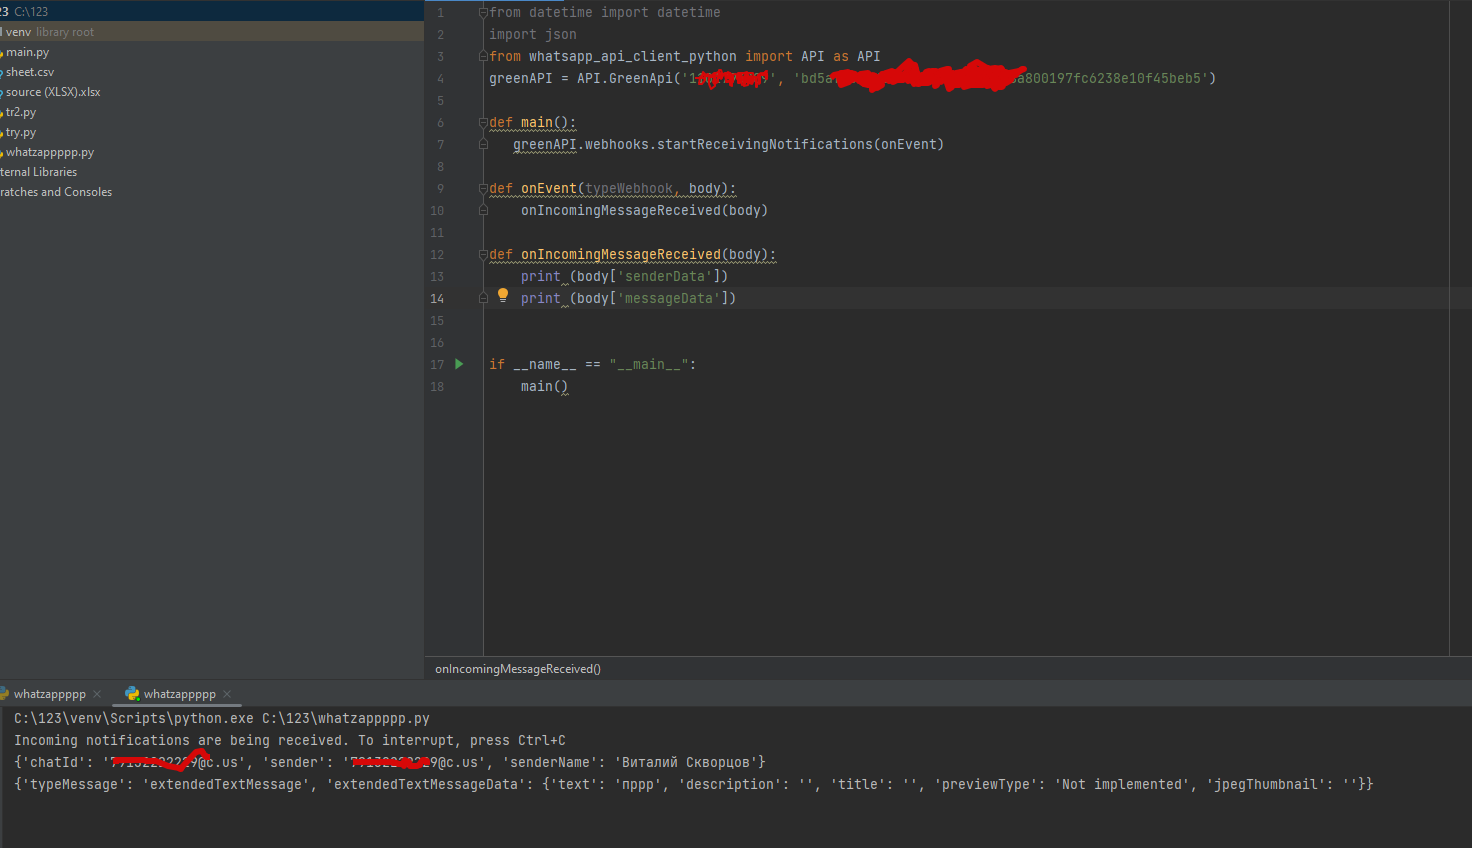Select the second whatzappppp run tab
The width and height of the screenshot is (1472, 848).
(x=179, y=694)
